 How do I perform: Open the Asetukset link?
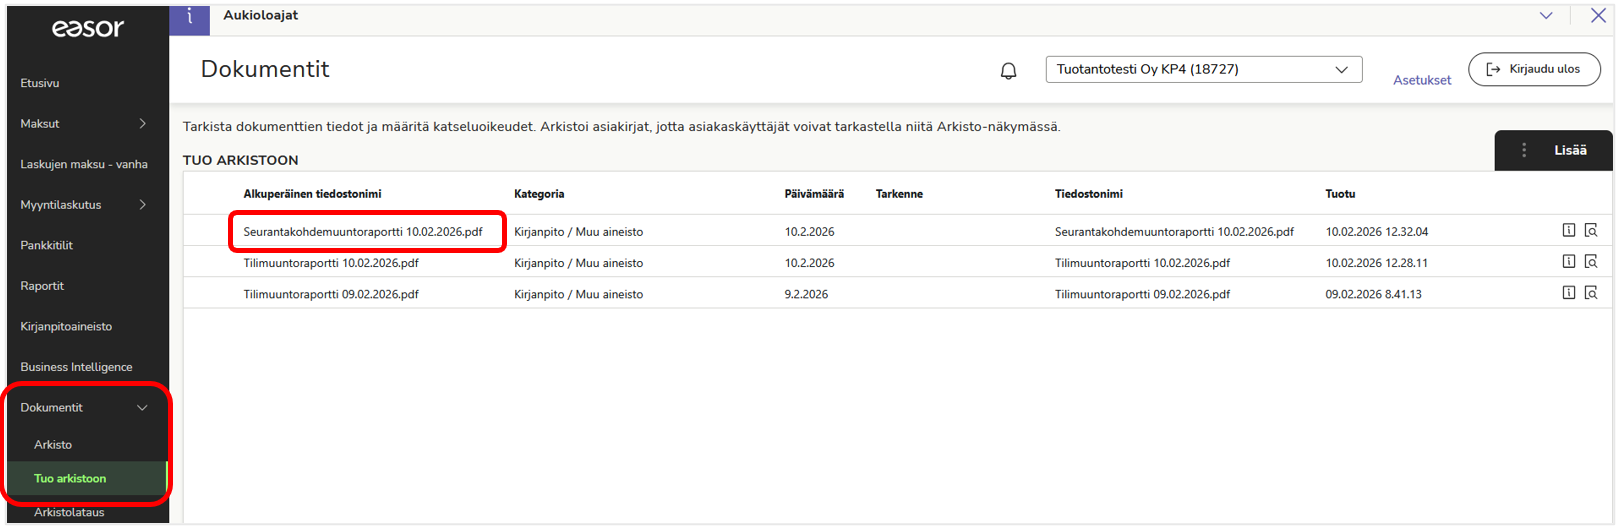coord(1422,80)
